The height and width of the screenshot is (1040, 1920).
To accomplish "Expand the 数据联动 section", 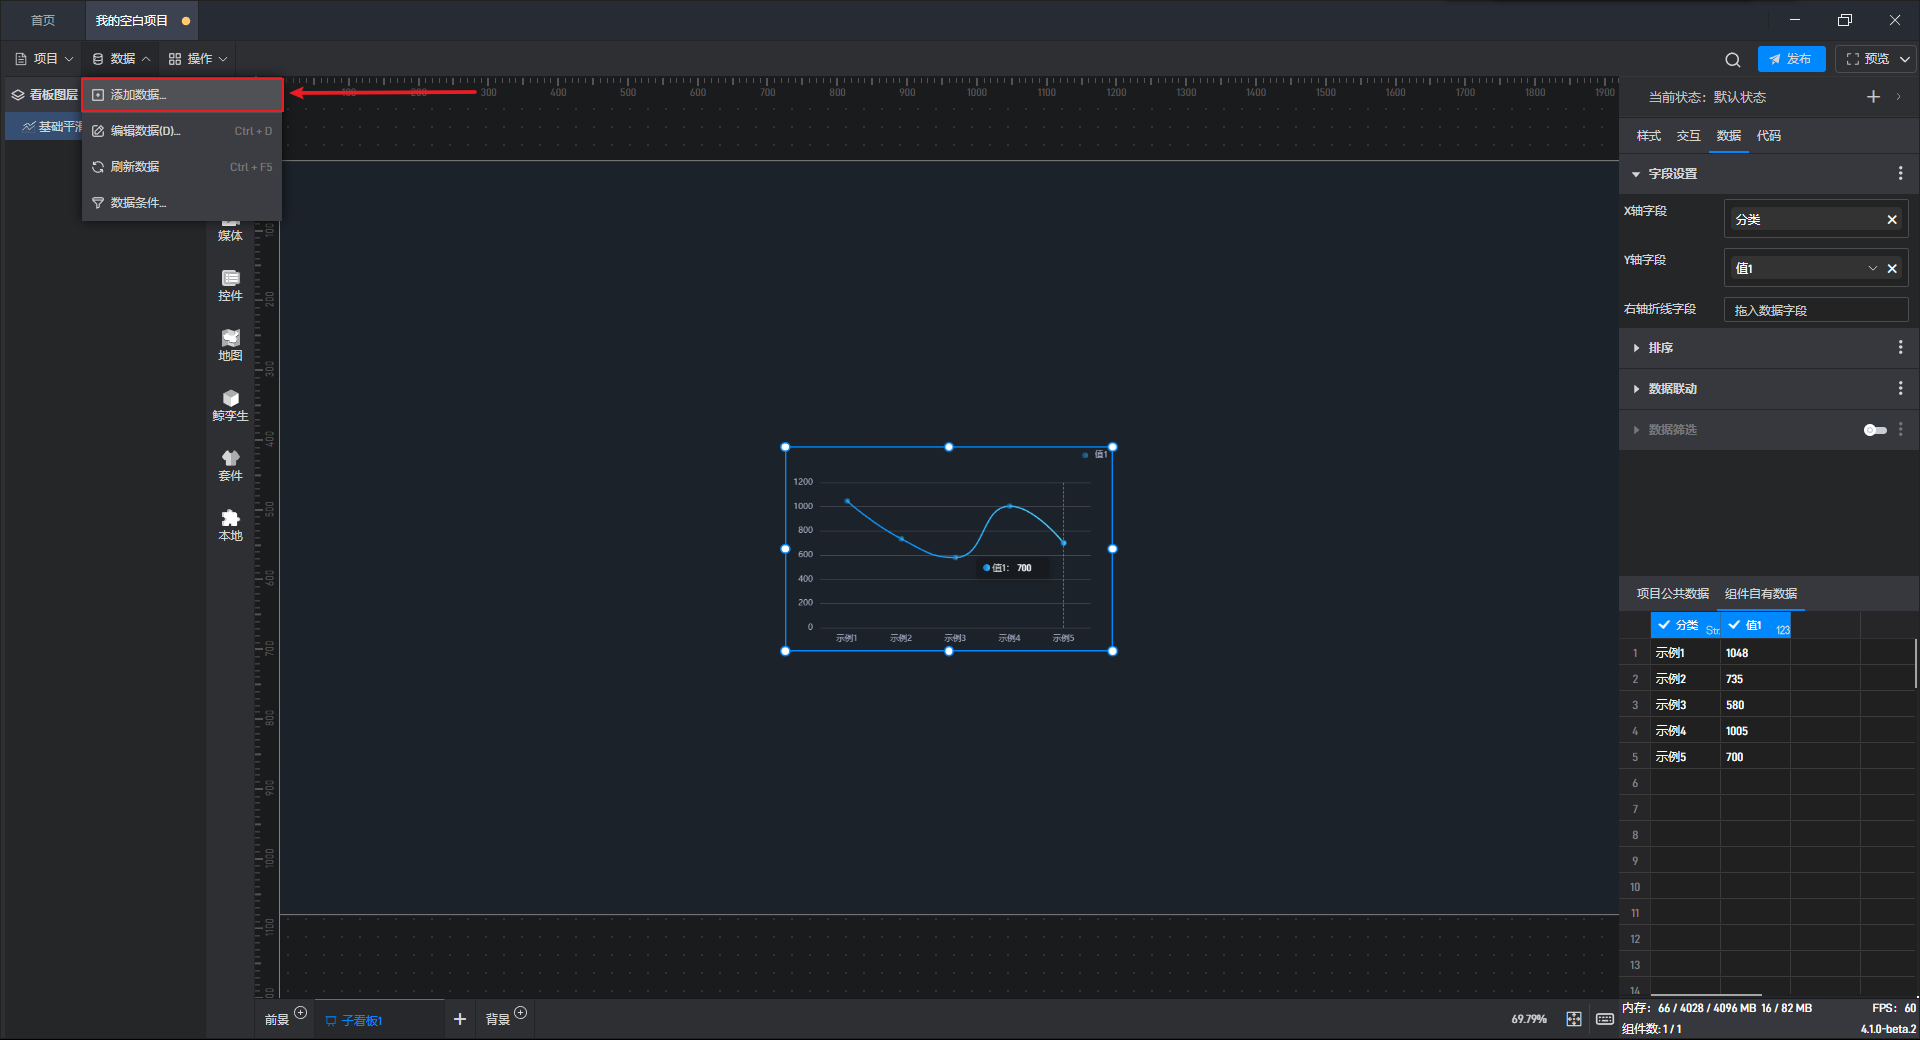I will point(1636,389).
